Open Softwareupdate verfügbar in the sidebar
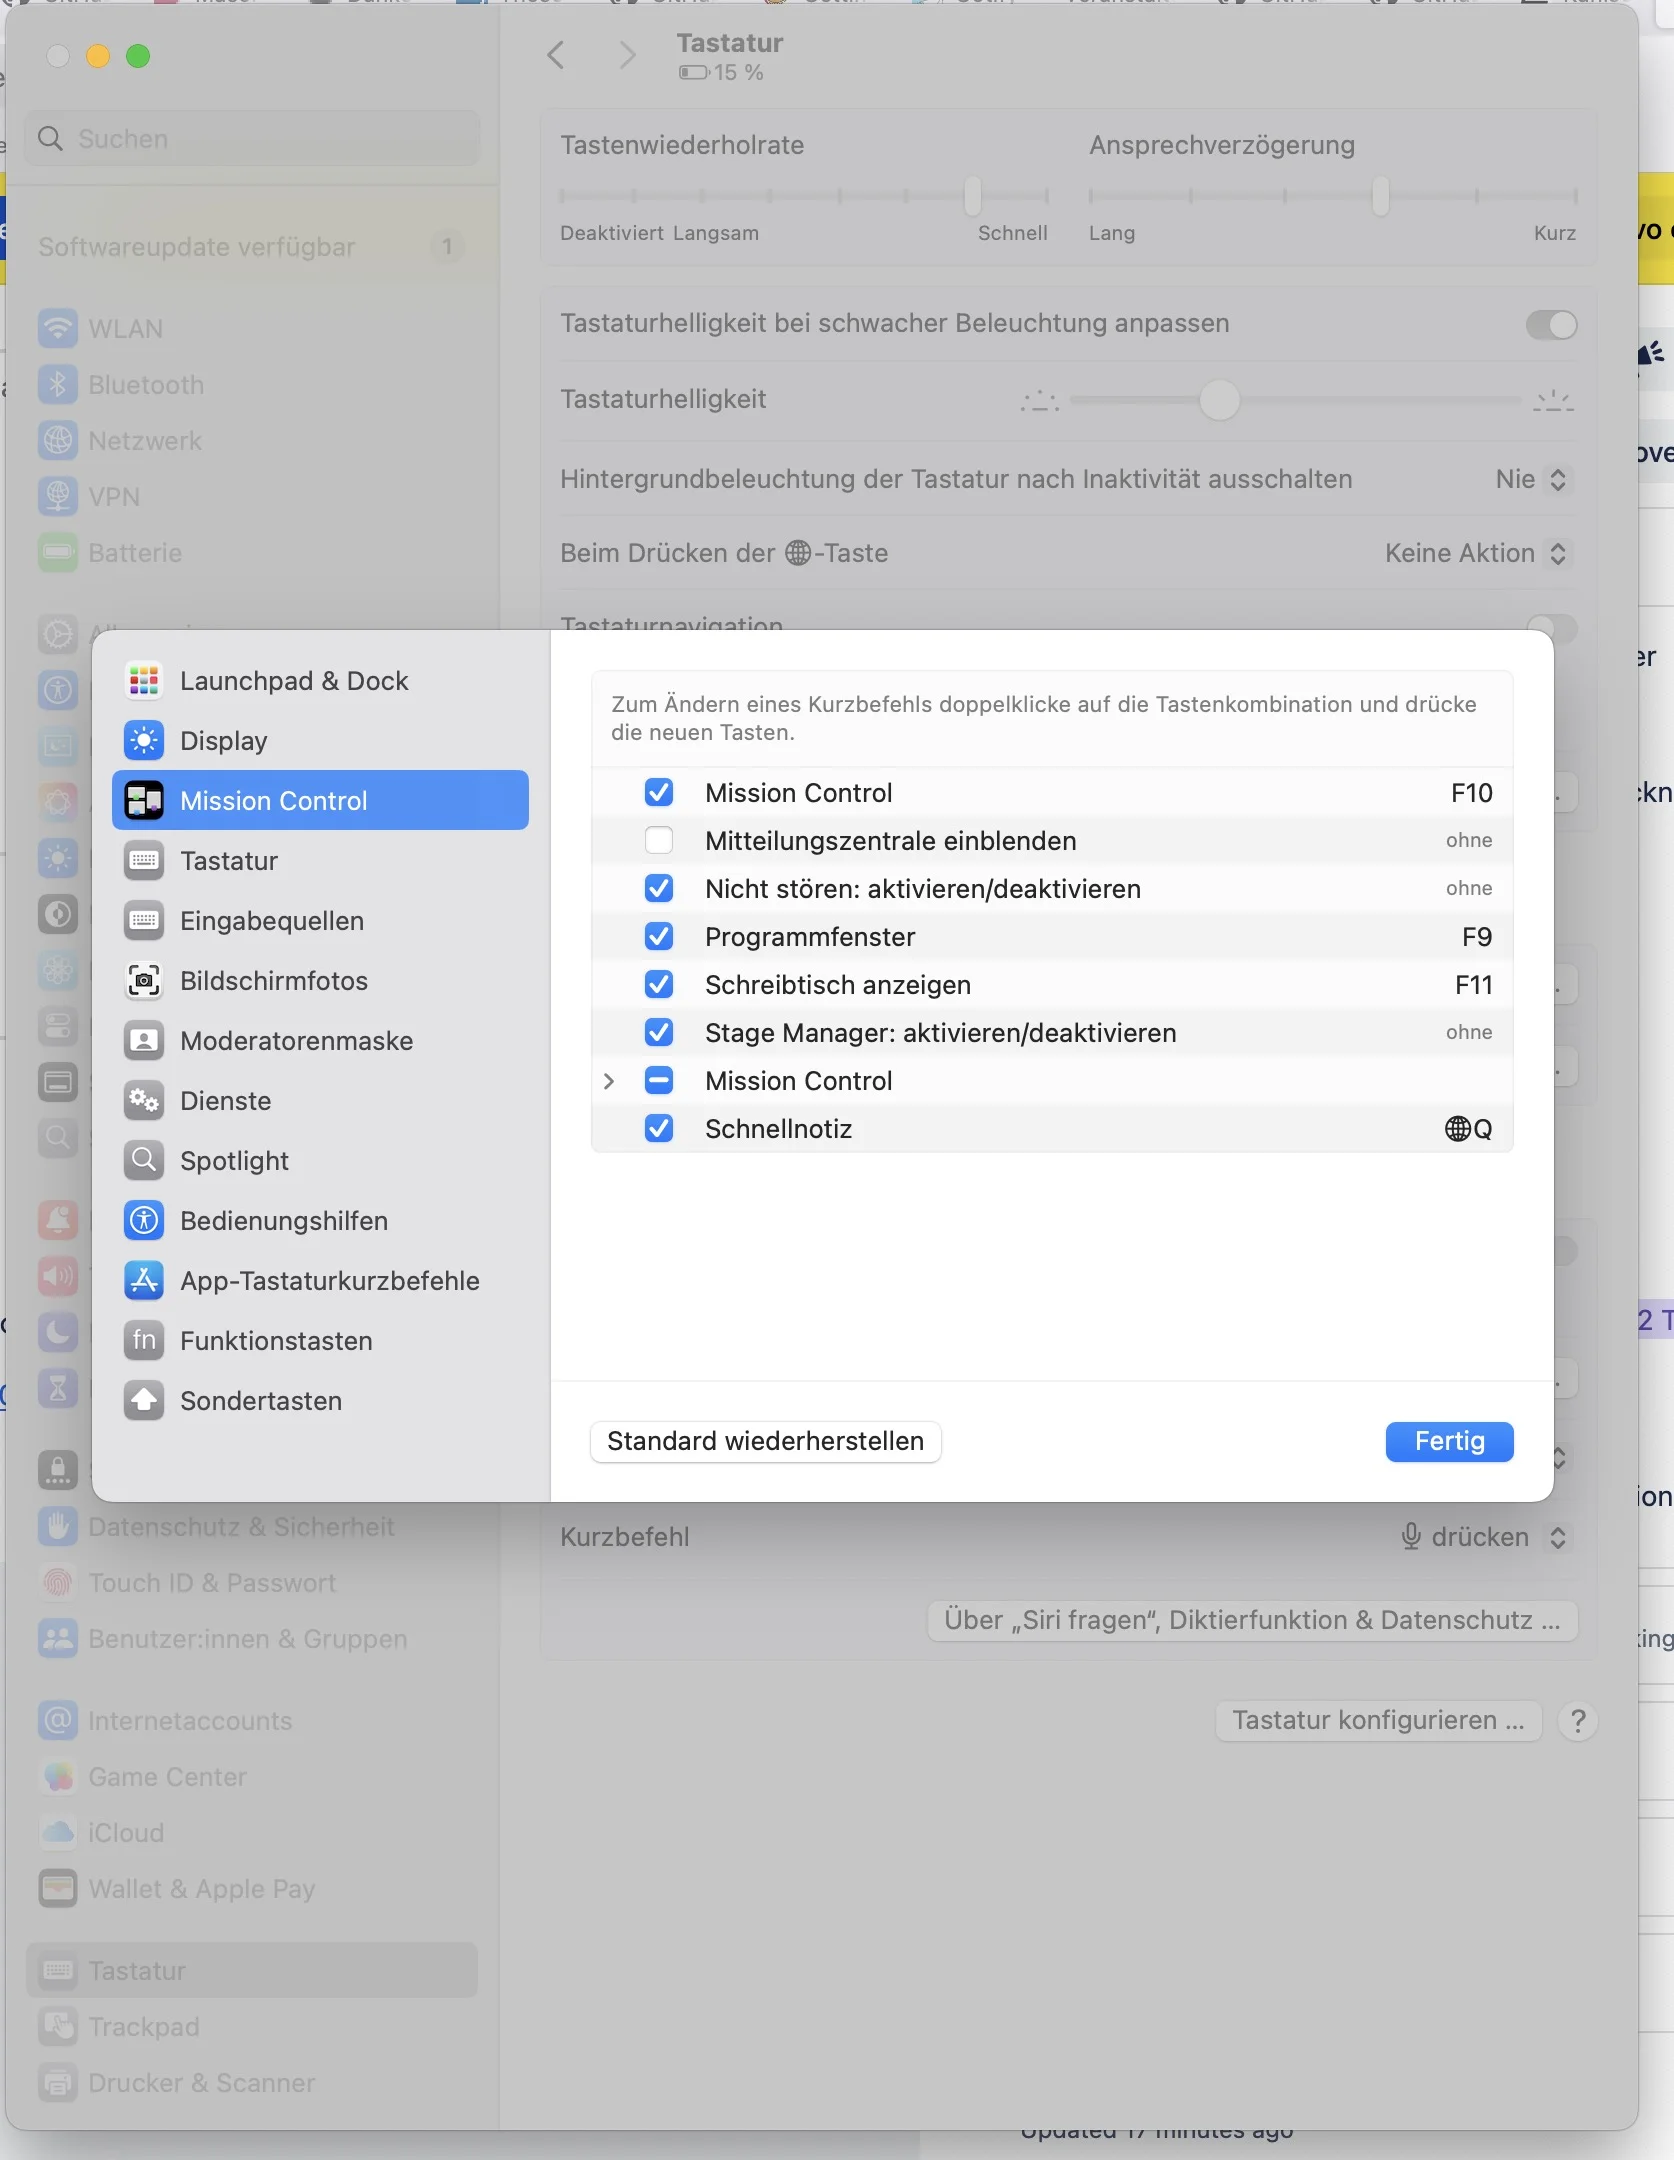Image resolution: width=1674 pixels, height=2160 pixels. pyautogui.click(x=252, y=247)
